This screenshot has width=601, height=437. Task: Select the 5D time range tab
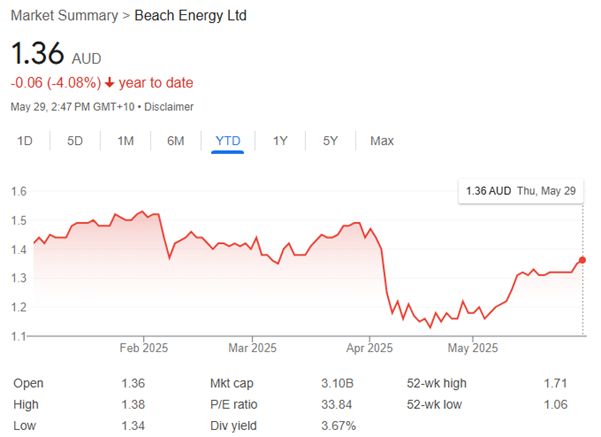(x=75, y=141)
